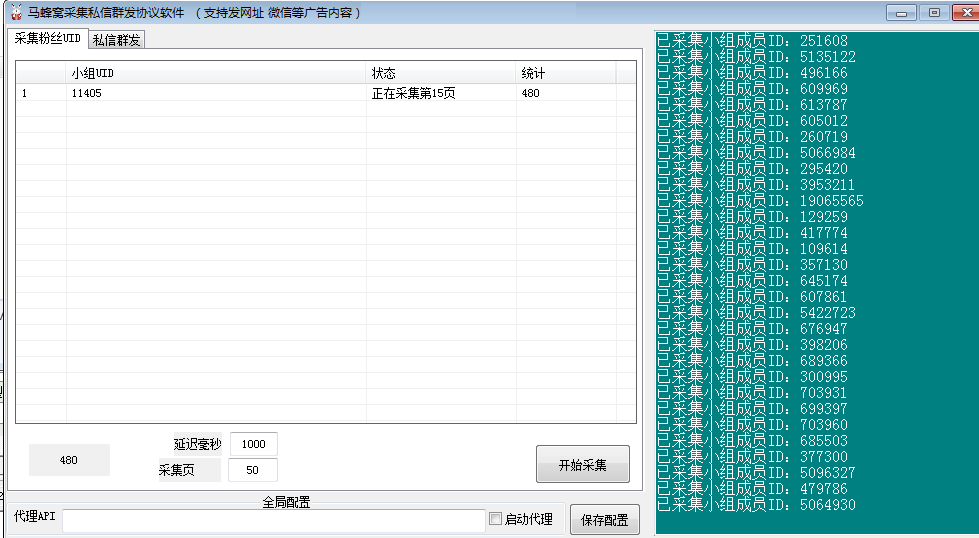Select log entry with ID 251608
The width and height of the screenshot is (979, 538).
tap(752, 41)
